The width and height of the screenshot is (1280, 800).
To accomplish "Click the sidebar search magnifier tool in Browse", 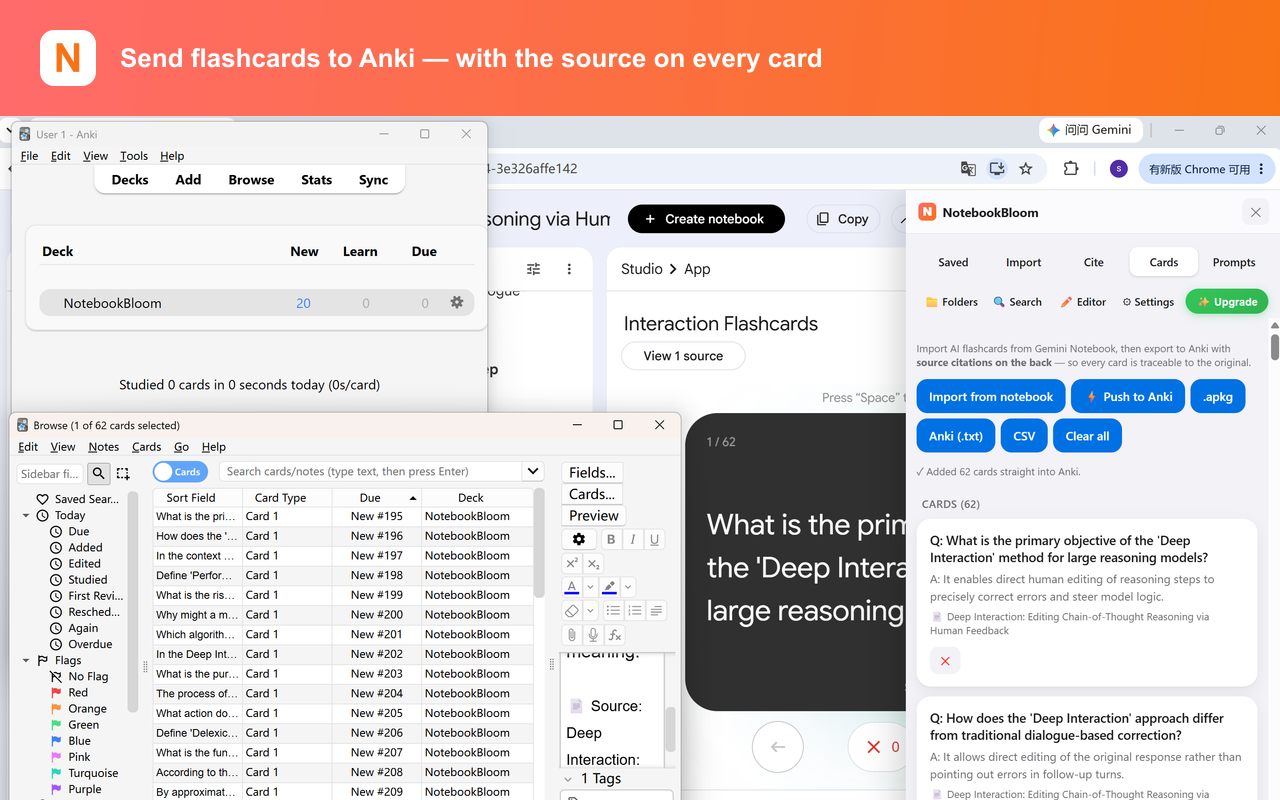I will coord(98,474).
